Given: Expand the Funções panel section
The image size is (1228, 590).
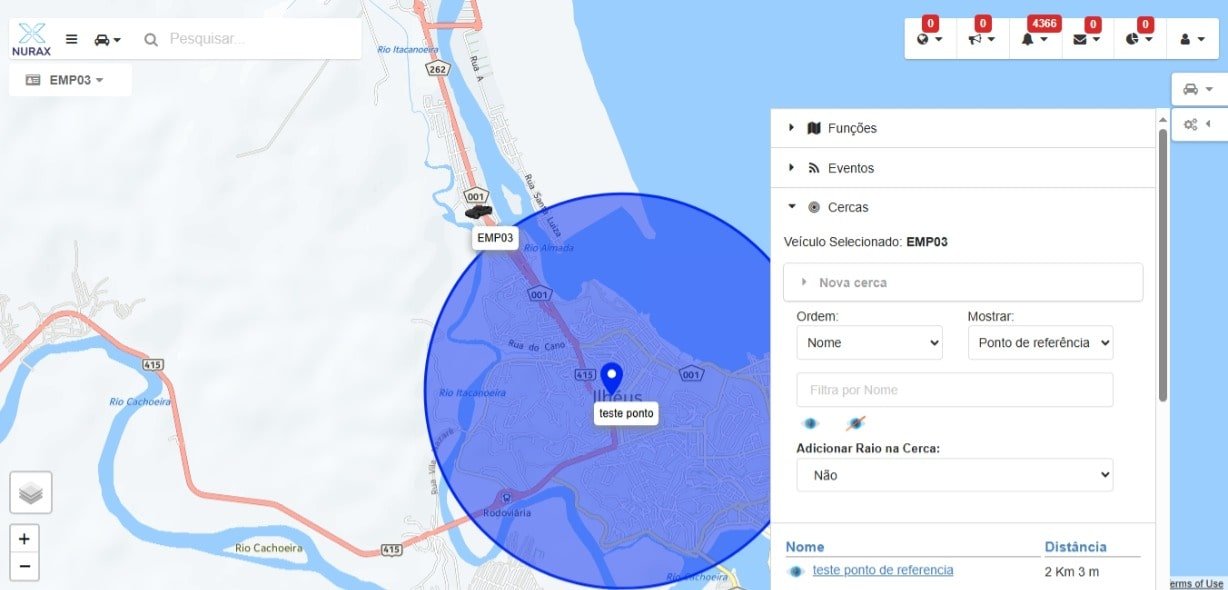Looking at the screenshot, I should (851, 128).
